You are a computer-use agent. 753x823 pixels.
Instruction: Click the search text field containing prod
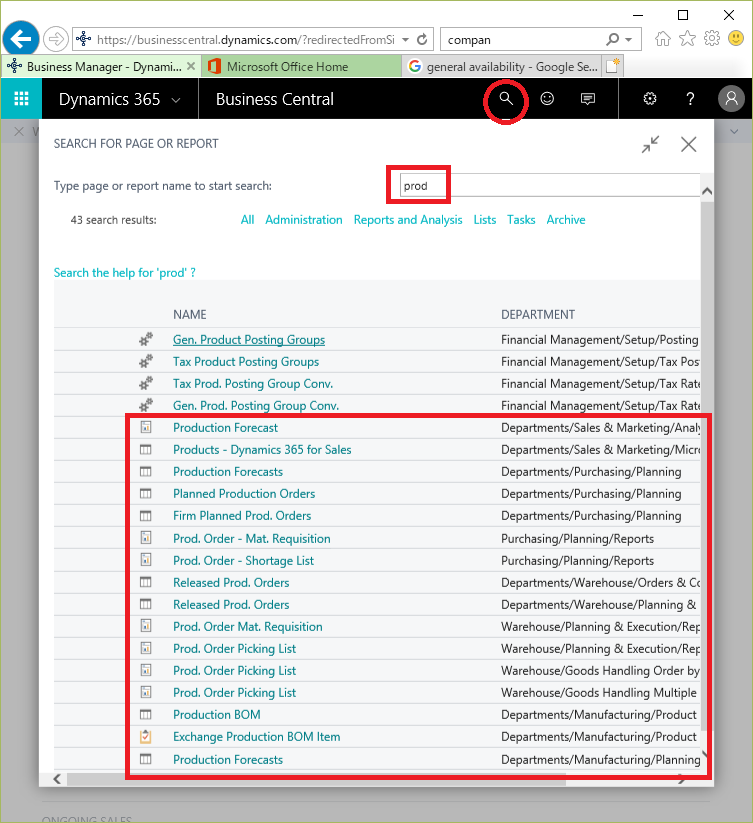(549, 185)
